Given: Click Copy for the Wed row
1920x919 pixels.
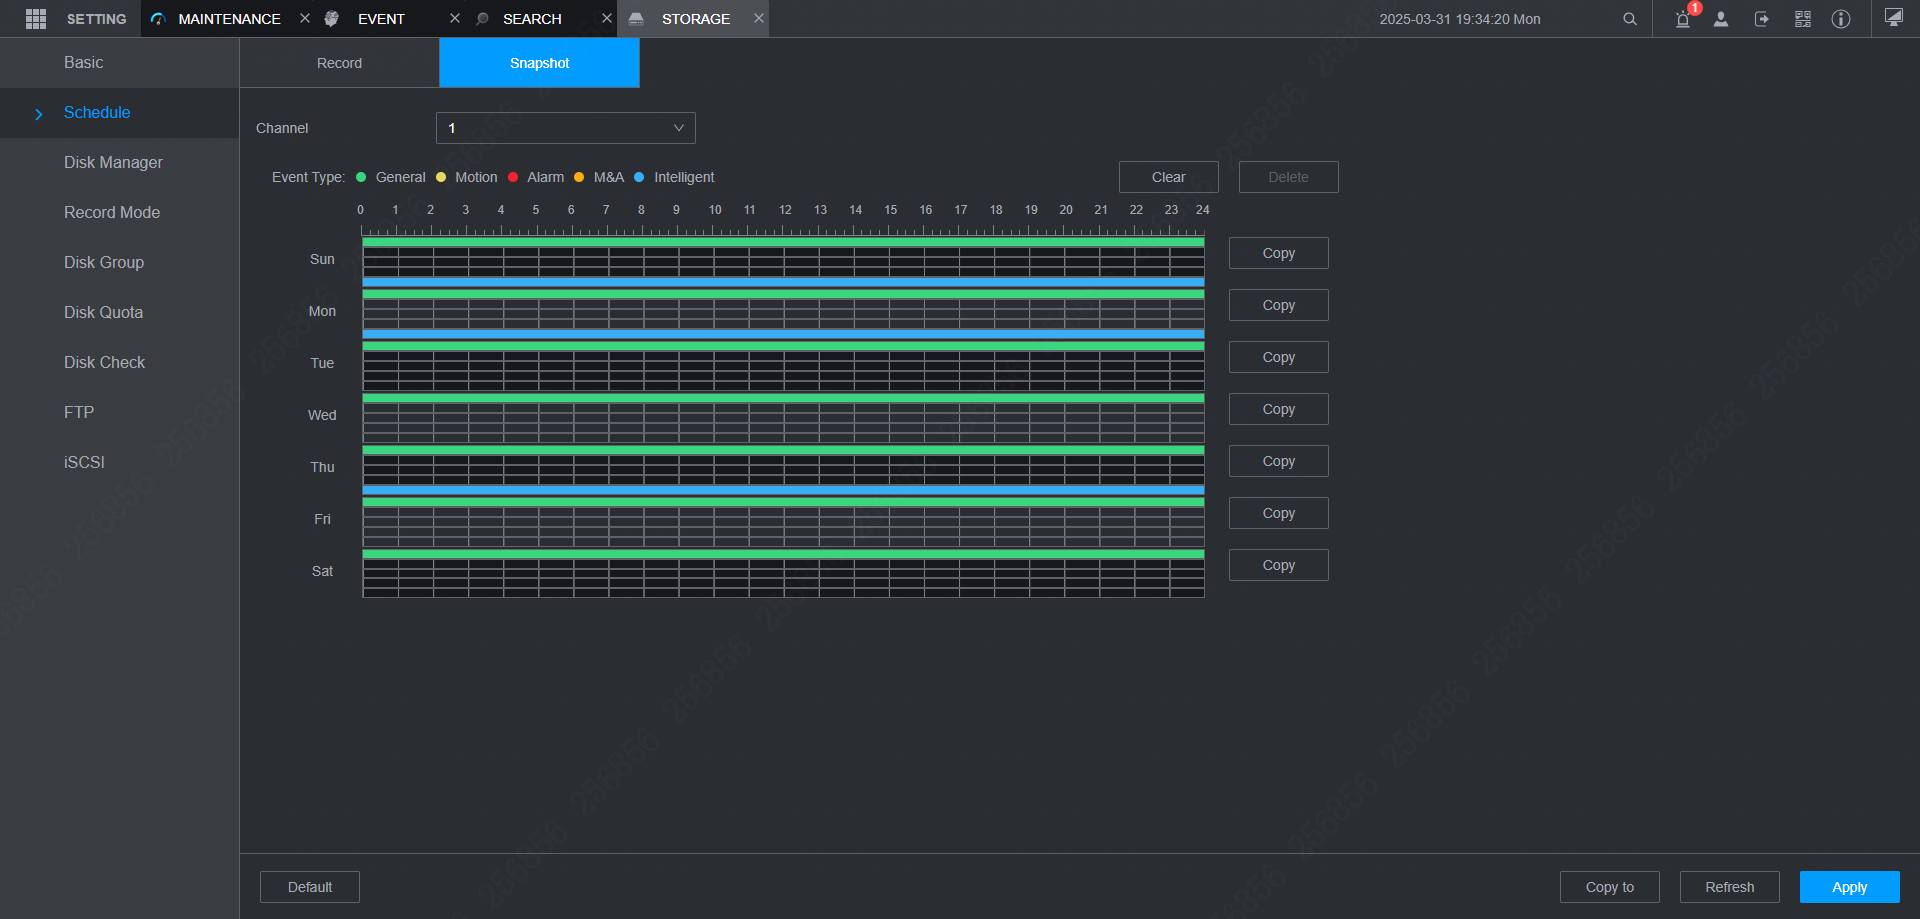Looking at the screenshot, I should [x=1279, y=409].
